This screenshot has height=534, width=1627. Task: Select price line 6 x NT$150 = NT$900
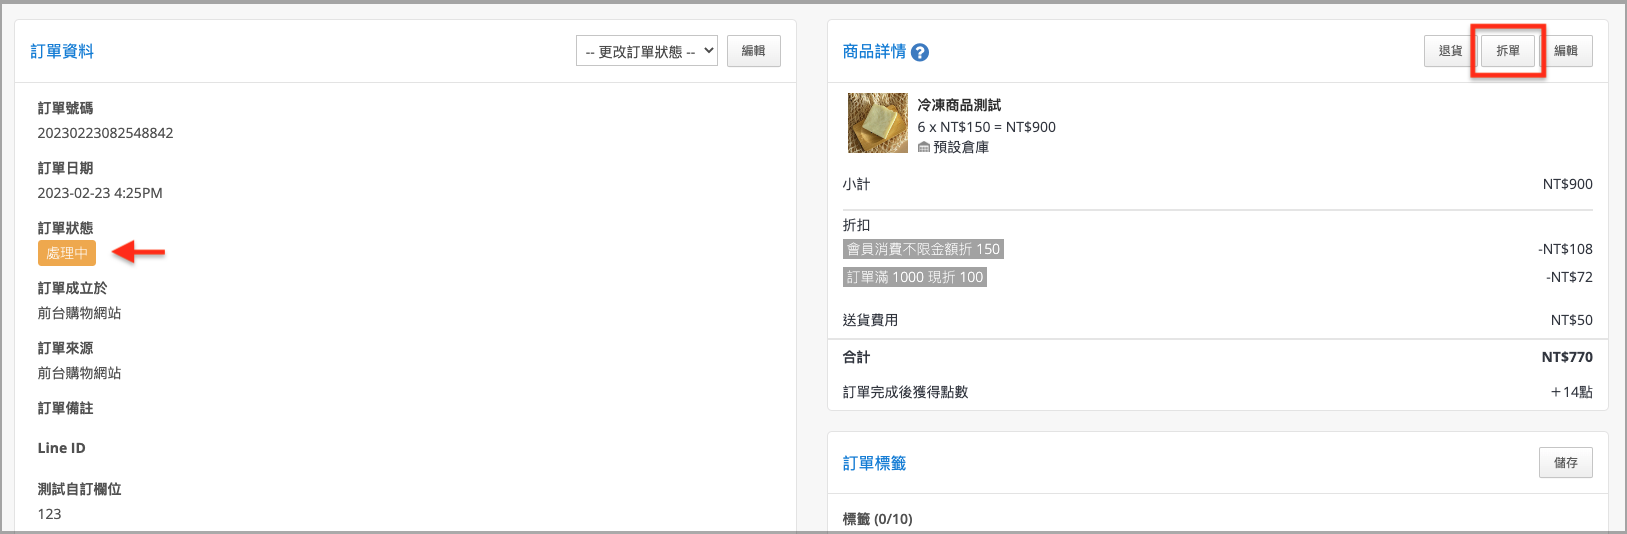[986, 127]
